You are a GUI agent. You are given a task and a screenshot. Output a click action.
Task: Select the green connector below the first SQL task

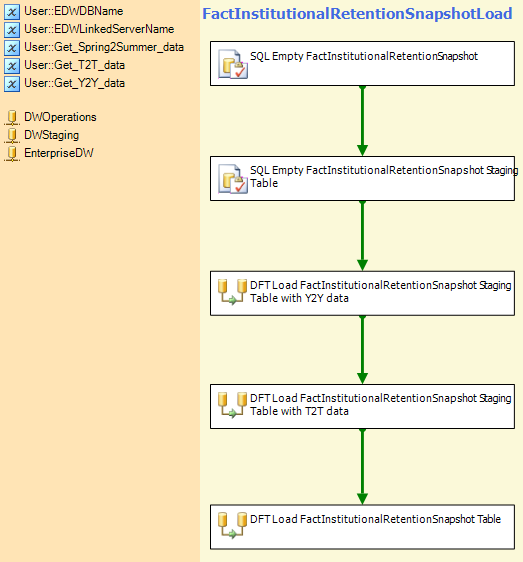362,121
